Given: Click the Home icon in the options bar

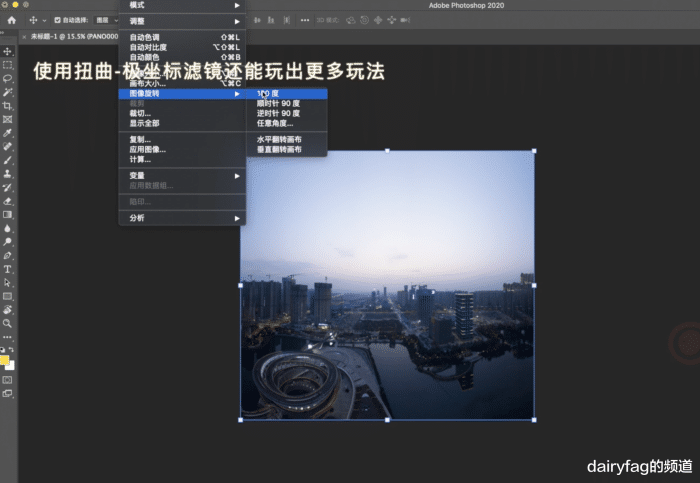Looking at the screenshot, I should [12, 20].
